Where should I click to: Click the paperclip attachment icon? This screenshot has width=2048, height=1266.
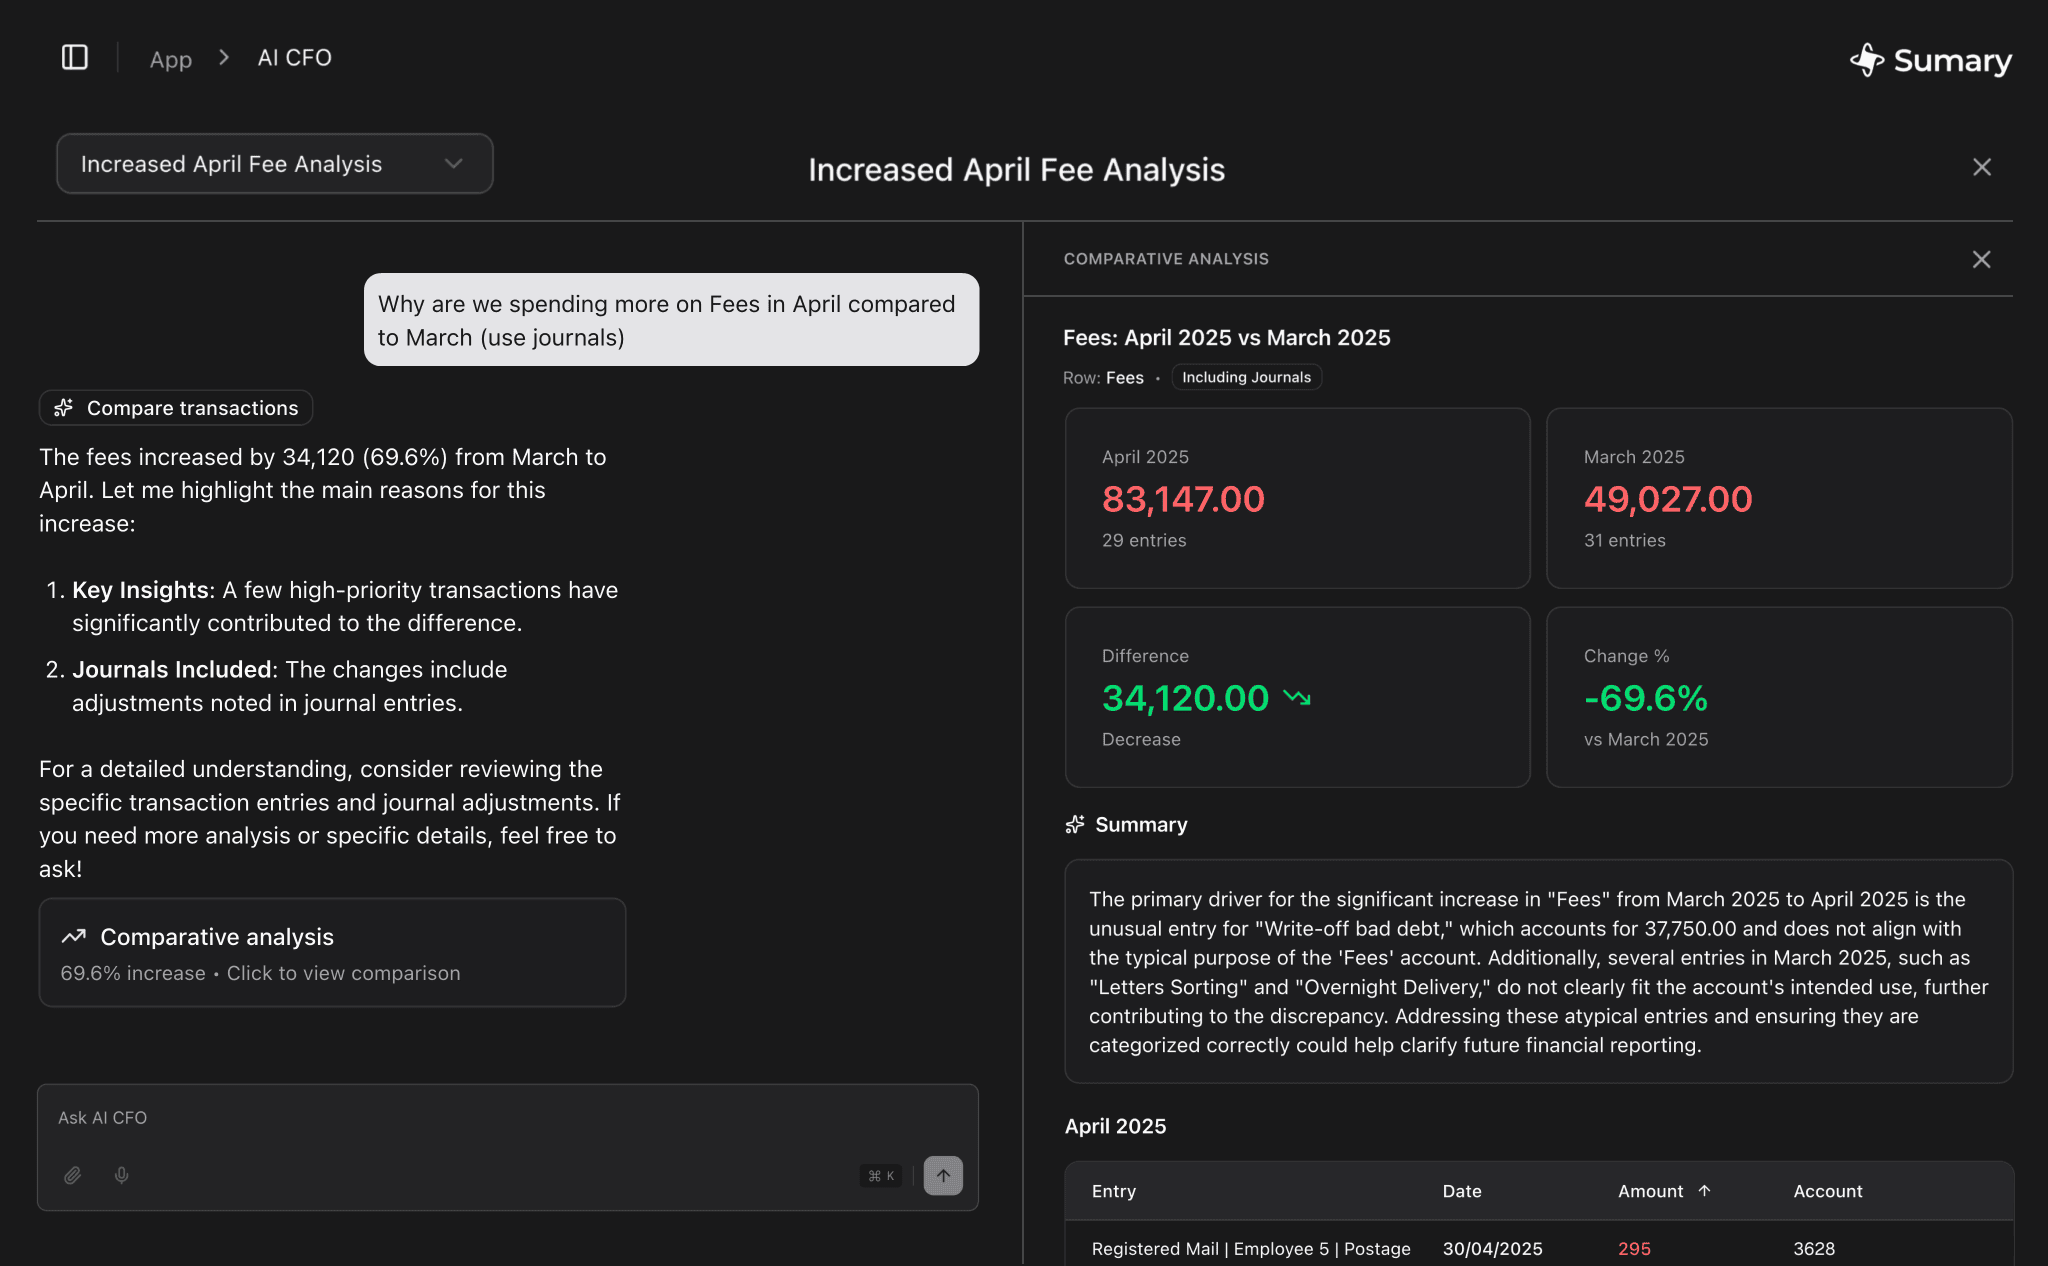pyautogui.click(x=73, y=1175)
